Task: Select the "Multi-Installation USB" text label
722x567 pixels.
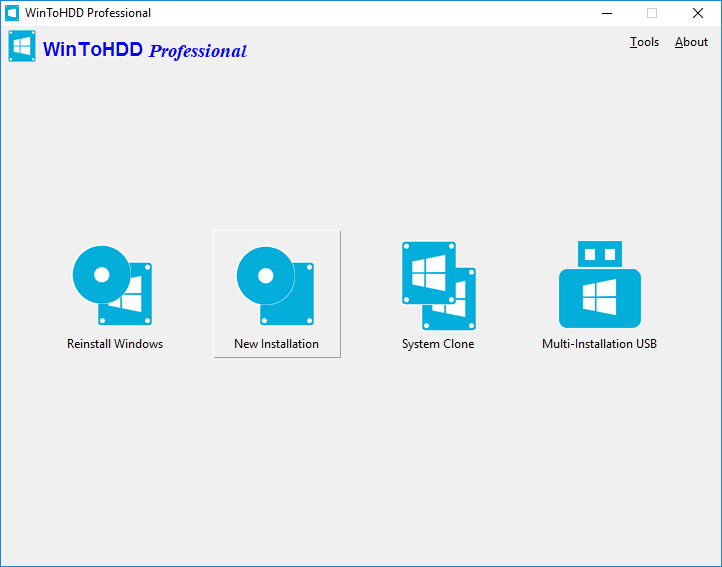Action: point(599,344)
